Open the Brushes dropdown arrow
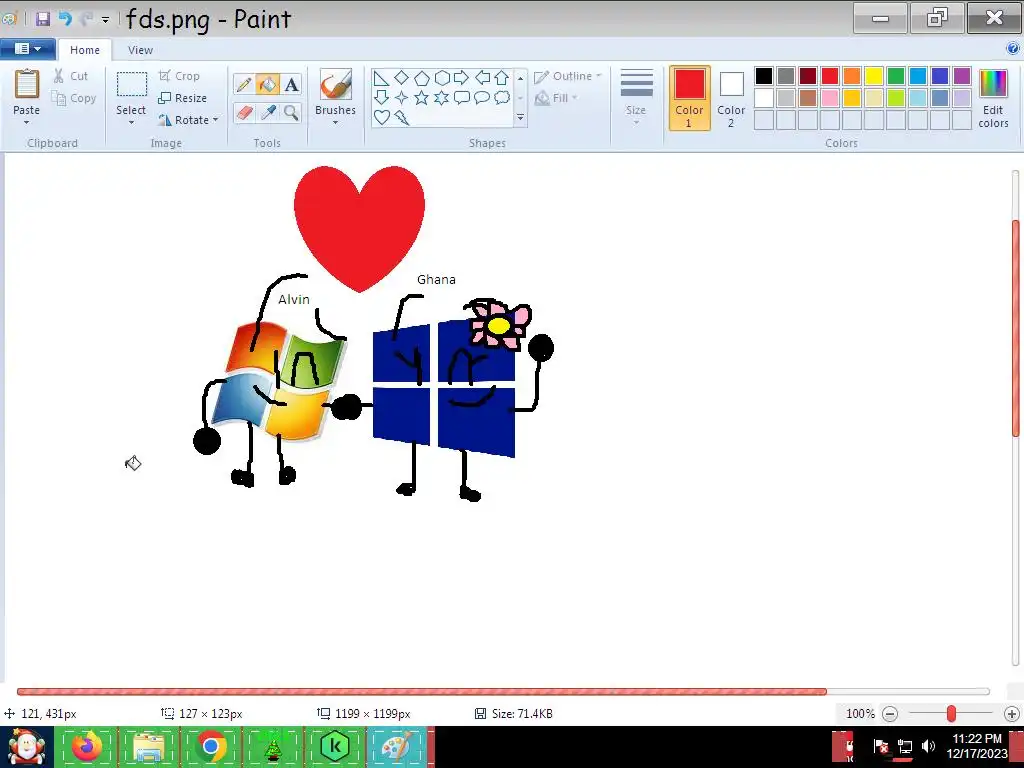 click(x=336, y=123)
